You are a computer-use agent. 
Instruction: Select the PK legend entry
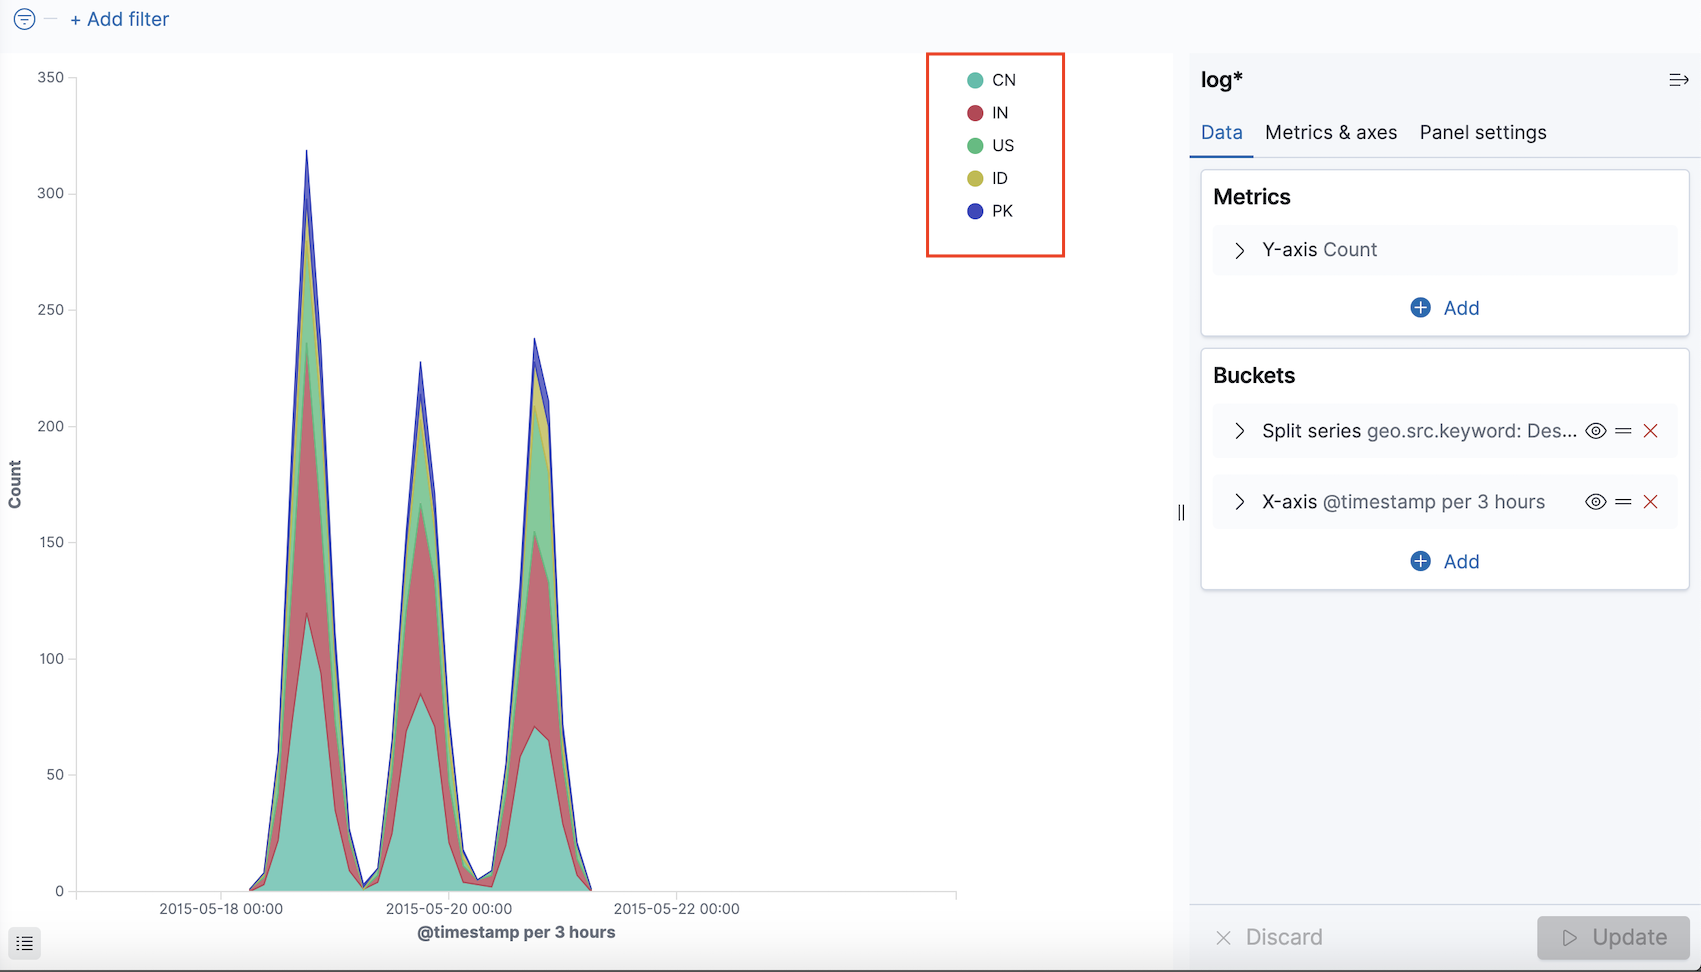point(990,211)
